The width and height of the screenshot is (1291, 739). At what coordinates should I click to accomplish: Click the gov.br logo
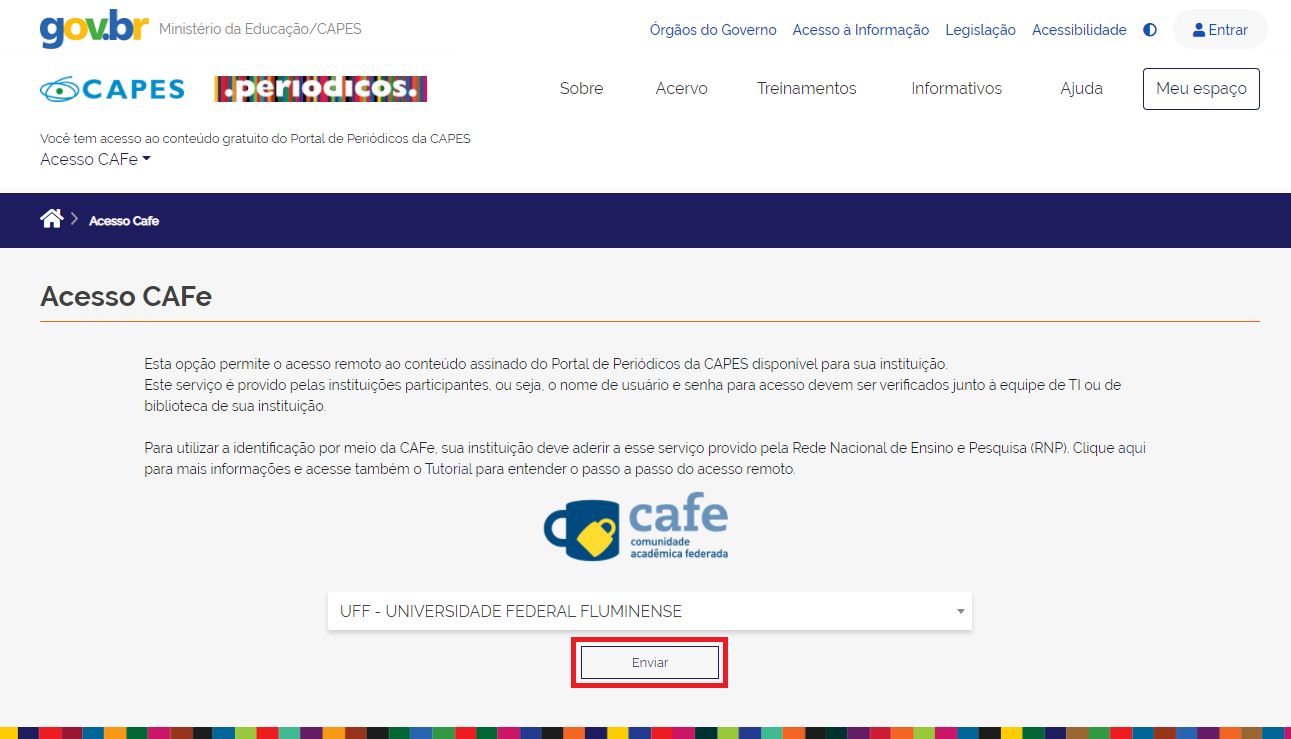pyautogui.click(x=93, y=28)
